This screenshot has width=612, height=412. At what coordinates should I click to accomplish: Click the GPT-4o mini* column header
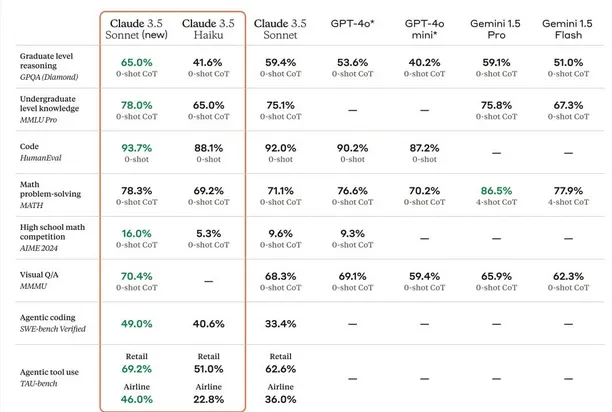(x=425, y=28)
